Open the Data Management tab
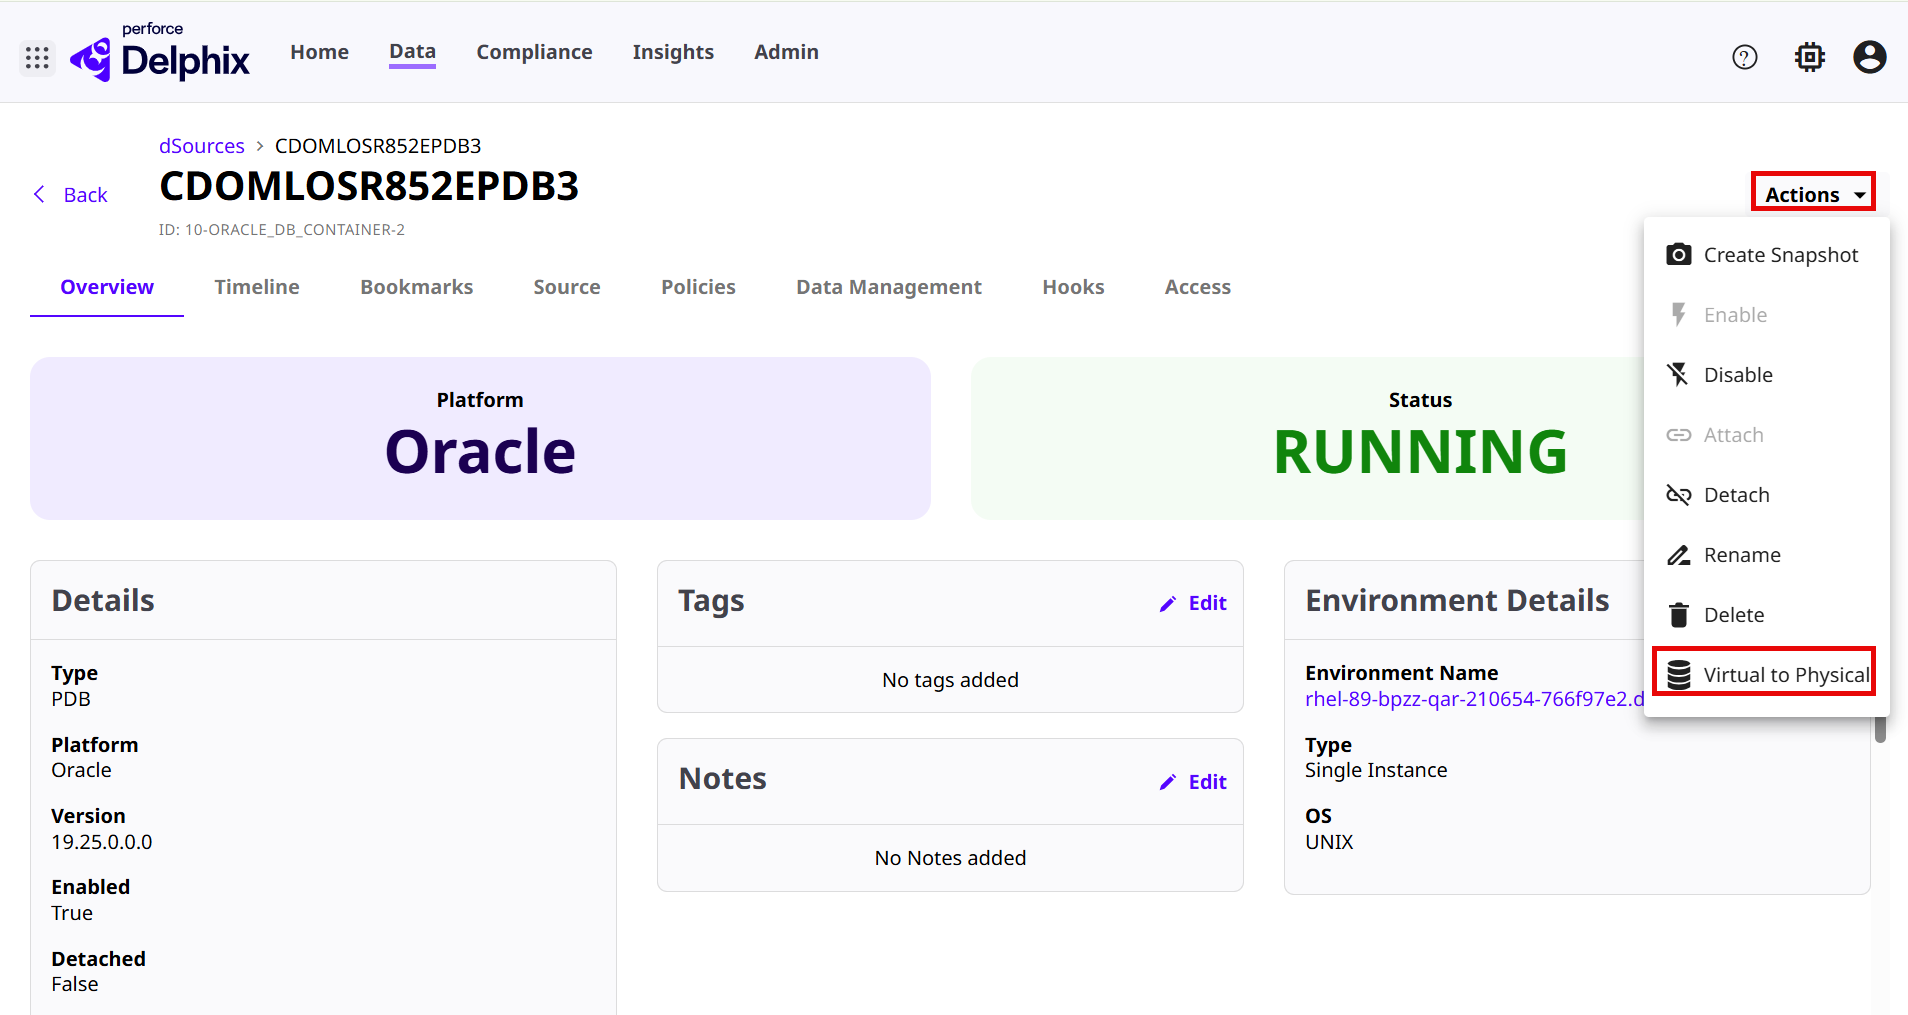This screenshot has width=1908, height=1015. (x=889, y=287)
